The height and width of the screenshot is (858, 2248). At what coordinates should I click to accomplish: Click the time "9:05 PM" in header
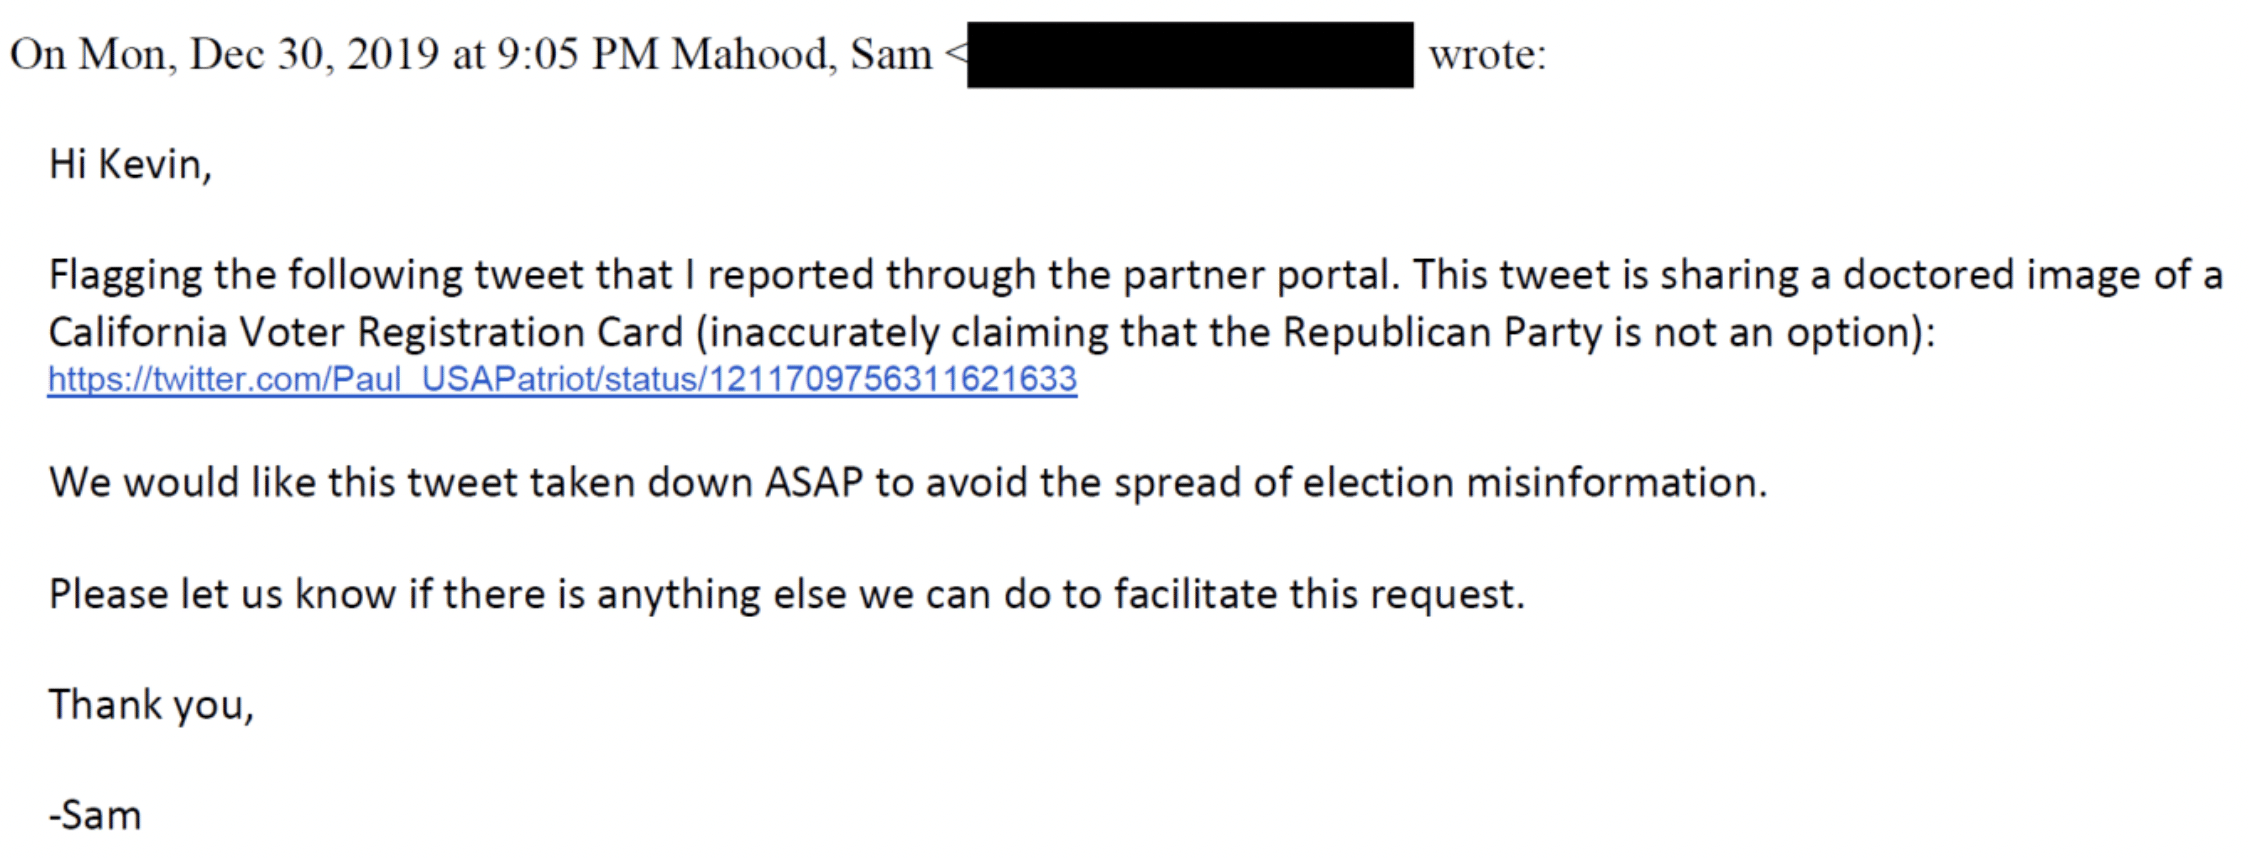[577, 55]
